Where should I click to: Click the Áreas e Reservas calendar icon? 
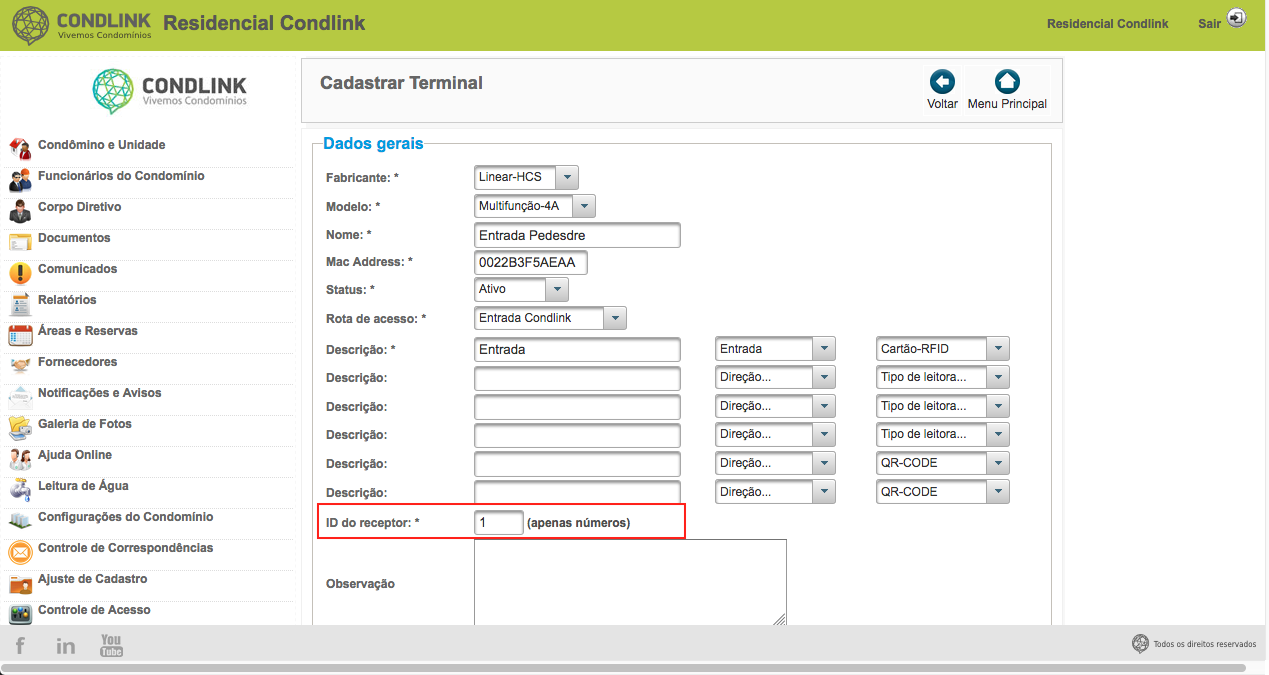[x=20, y=335]
